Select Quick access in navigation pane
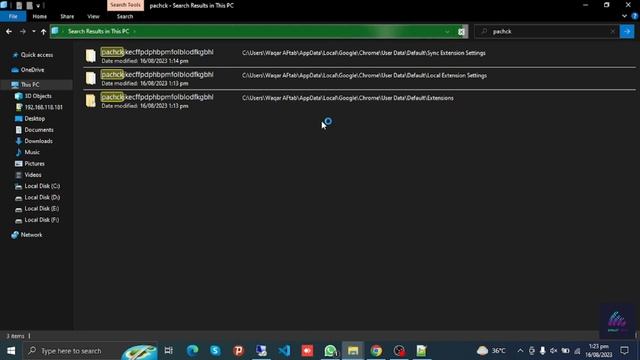Viewport: 640px width, 360px height. pos(37,55)
